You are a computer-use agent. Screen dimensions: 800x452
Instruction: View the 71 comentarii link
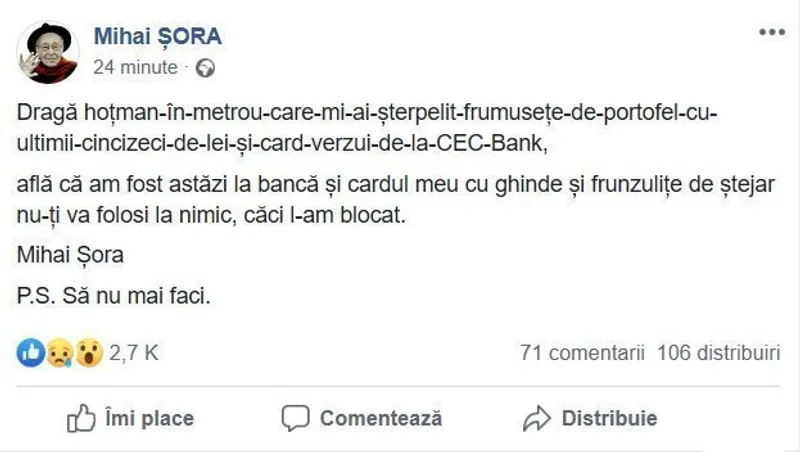click(x=581, y=352)
